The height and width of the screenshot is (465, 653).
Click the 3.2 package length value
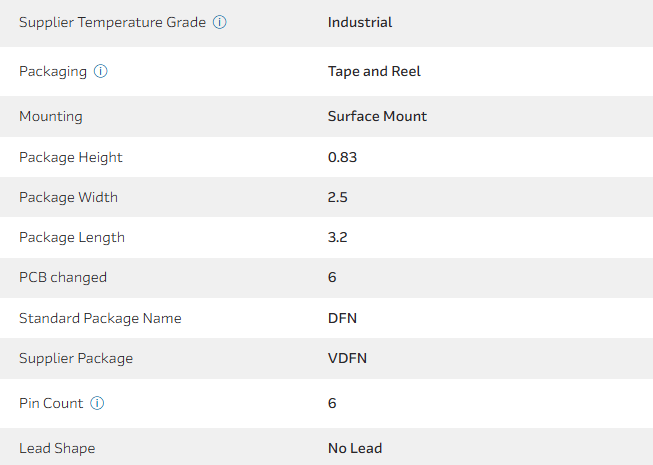click(x=337, y=238)
